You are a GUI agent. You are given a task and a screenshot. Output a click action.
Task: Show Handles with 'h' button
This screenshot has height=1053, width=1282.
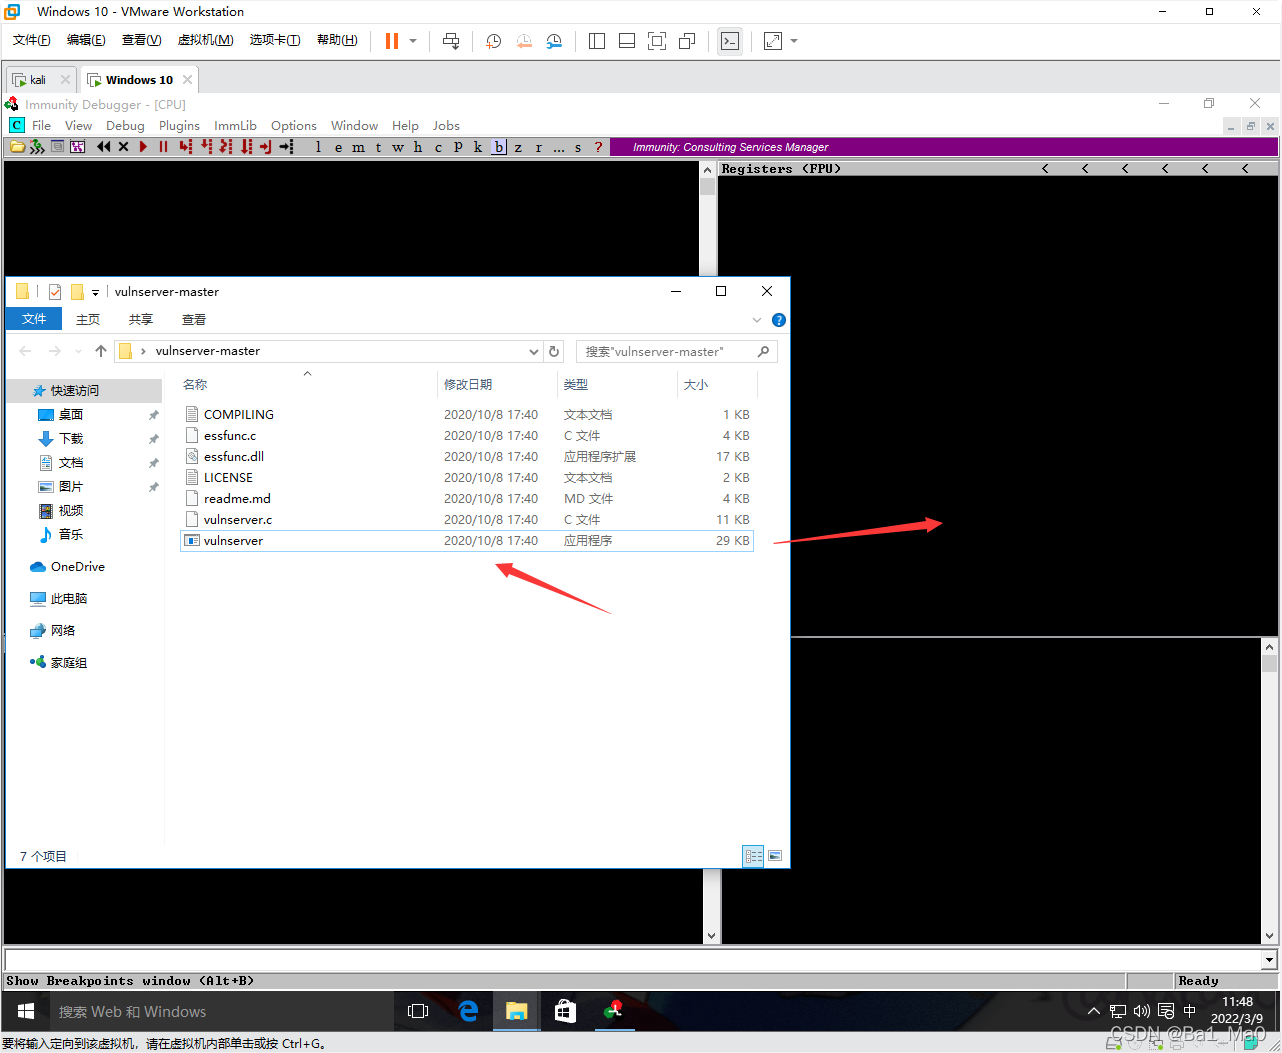click(418, 147)
